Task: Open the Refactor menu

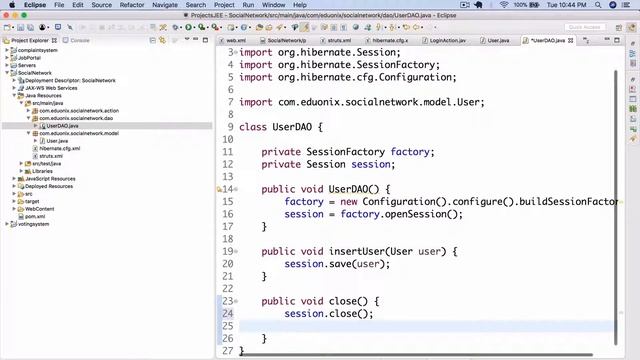Action: coord(132,5)
